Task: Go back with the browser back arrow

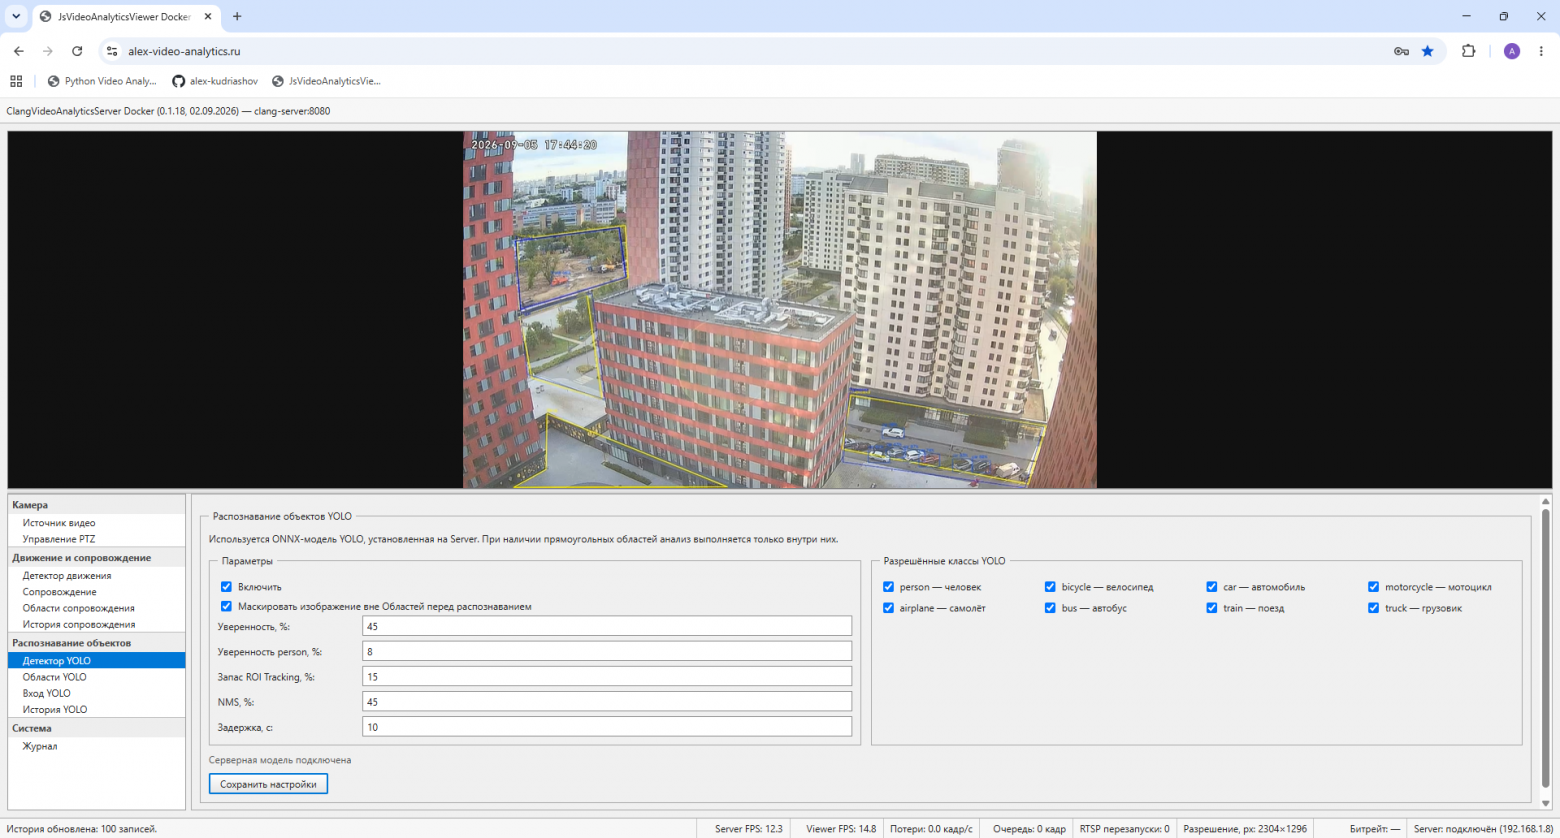Action: tap(19, 51)
